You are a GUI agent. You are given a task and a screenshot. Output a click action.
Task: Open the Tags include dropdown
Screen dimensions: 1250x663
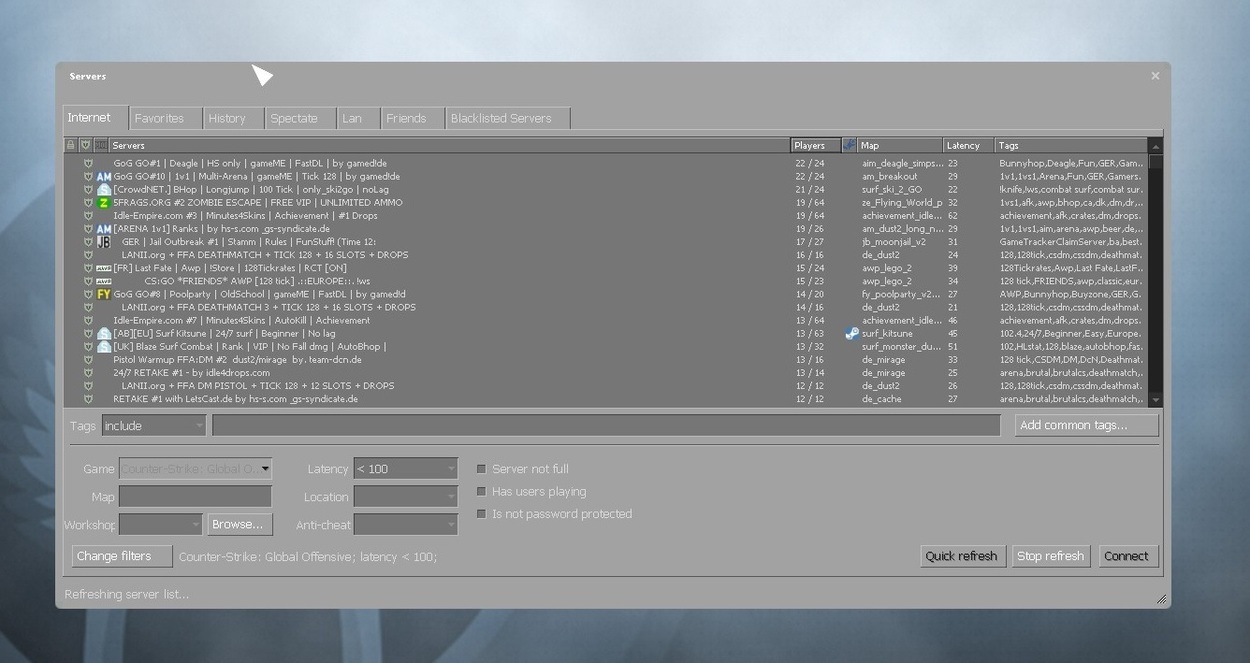(x=154, y=426)
